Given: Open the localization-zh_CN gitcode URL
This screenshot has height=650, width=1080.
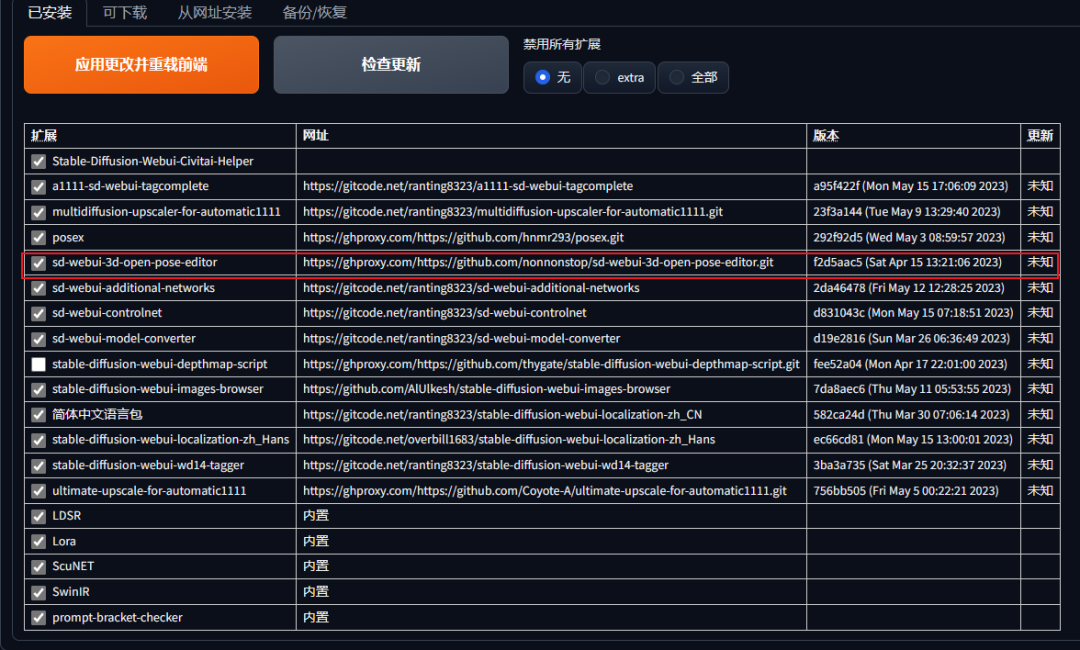Looking at the screenshot, I should [x=502, y=415].
